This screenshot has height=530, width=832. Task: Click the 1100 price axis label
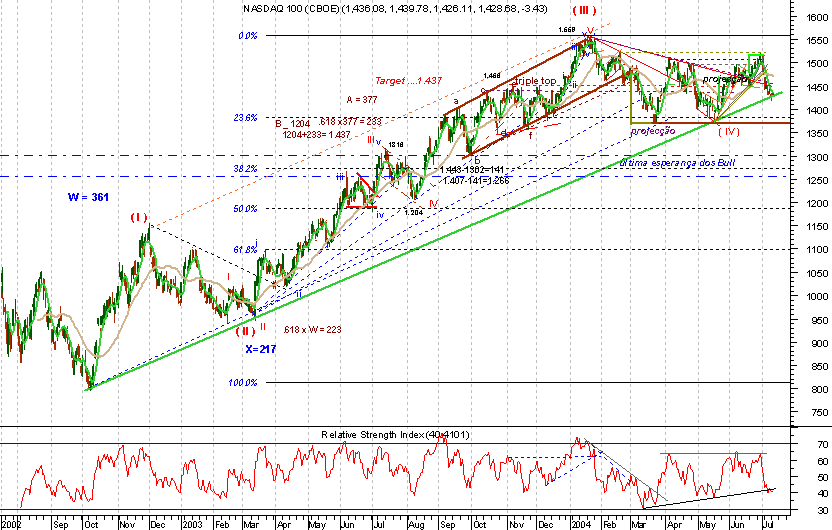pos(816,249)
